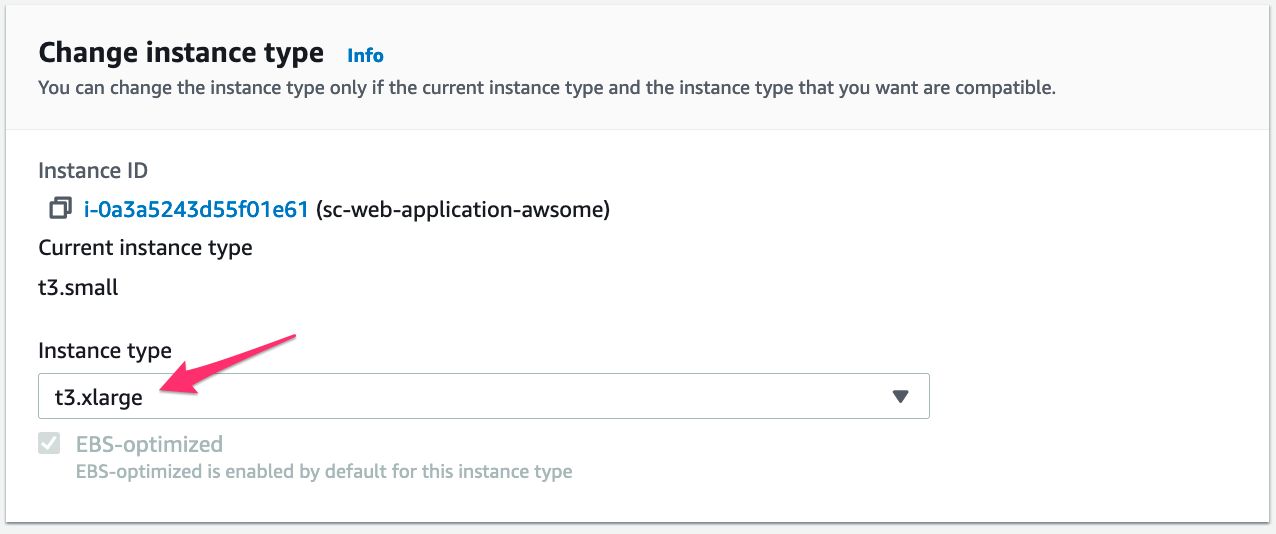1276x534 pixels.
Task: Click the t3.small current instance type value
Action: 78,288
